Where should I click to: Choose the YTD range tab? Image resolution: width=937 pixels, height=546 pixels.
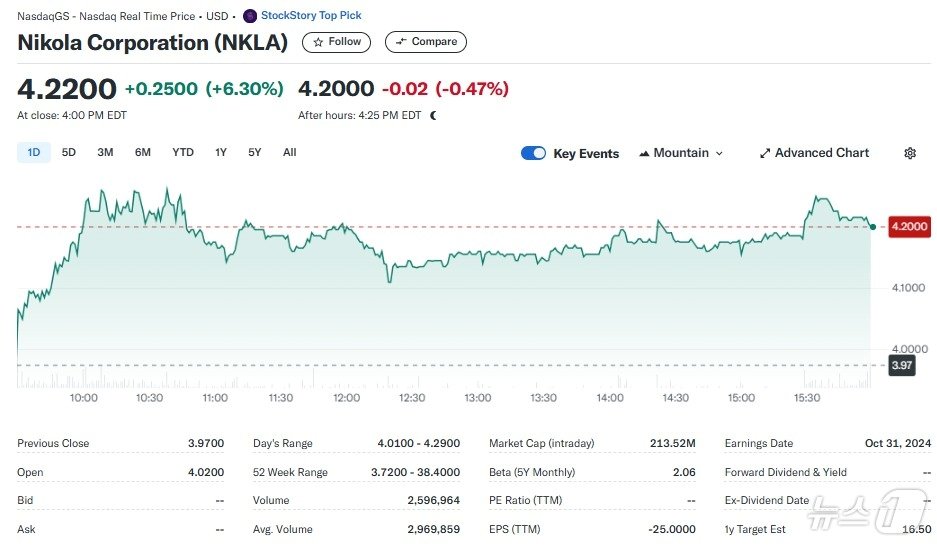pyautogui.click(x=183, y=152)
